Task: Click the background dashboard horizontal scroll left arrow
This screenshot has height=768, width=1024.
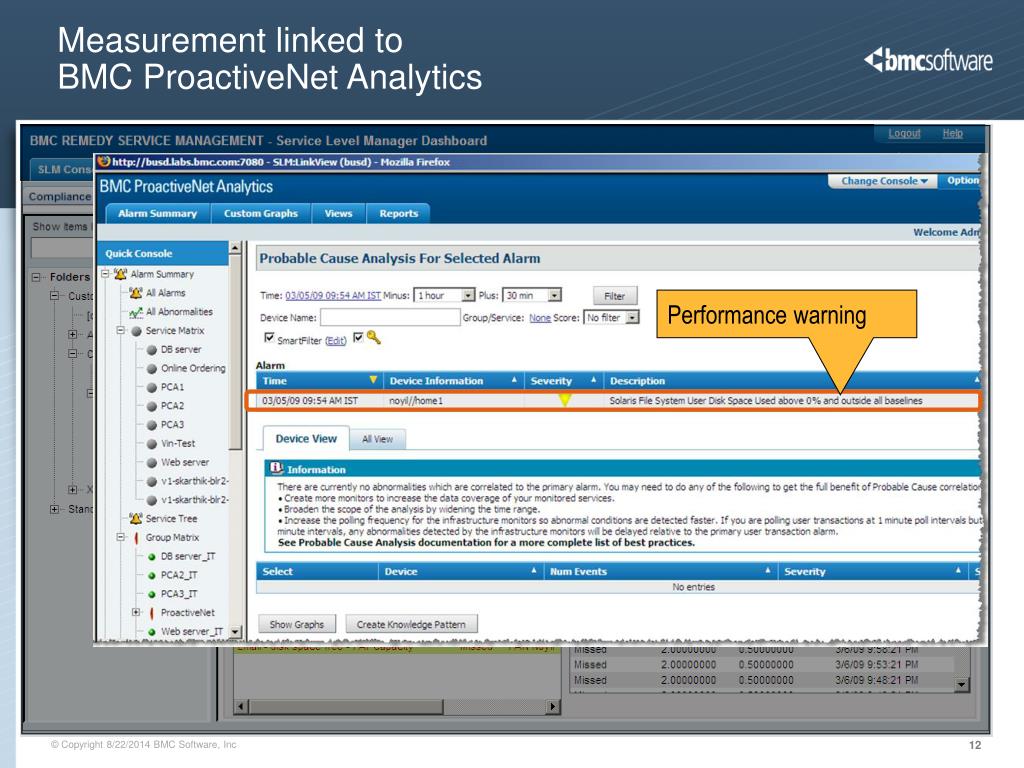Action: [241, 706]
